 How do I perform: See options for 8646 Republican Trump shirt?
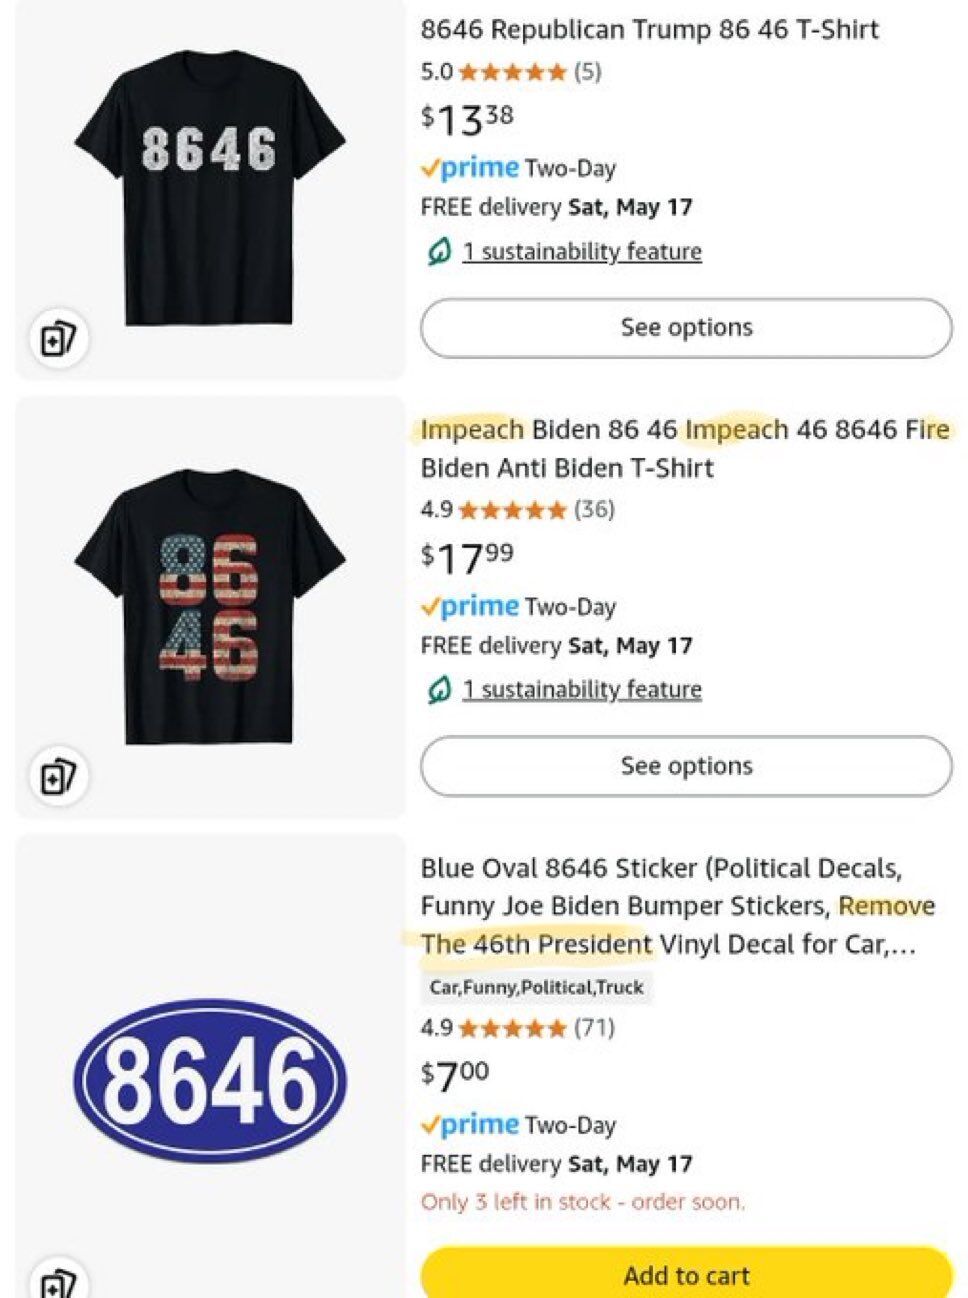click(x=686, y=328)
